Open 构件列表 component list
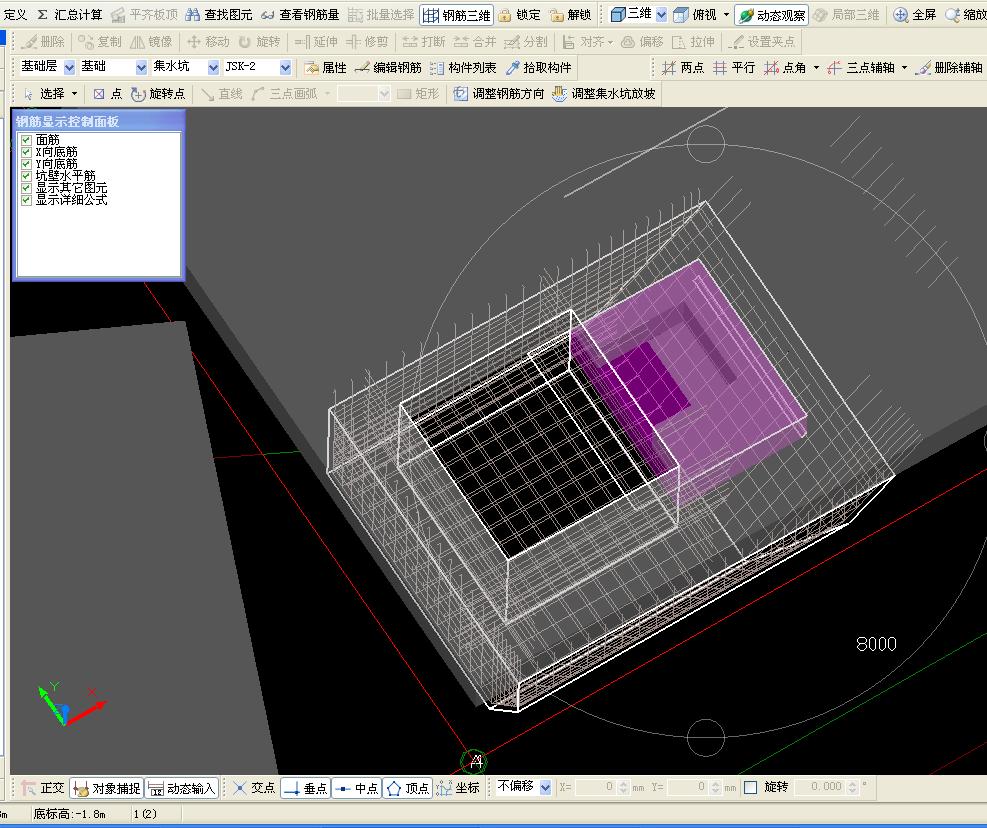This screenshot has width=987, height=828. coord(463,67)
